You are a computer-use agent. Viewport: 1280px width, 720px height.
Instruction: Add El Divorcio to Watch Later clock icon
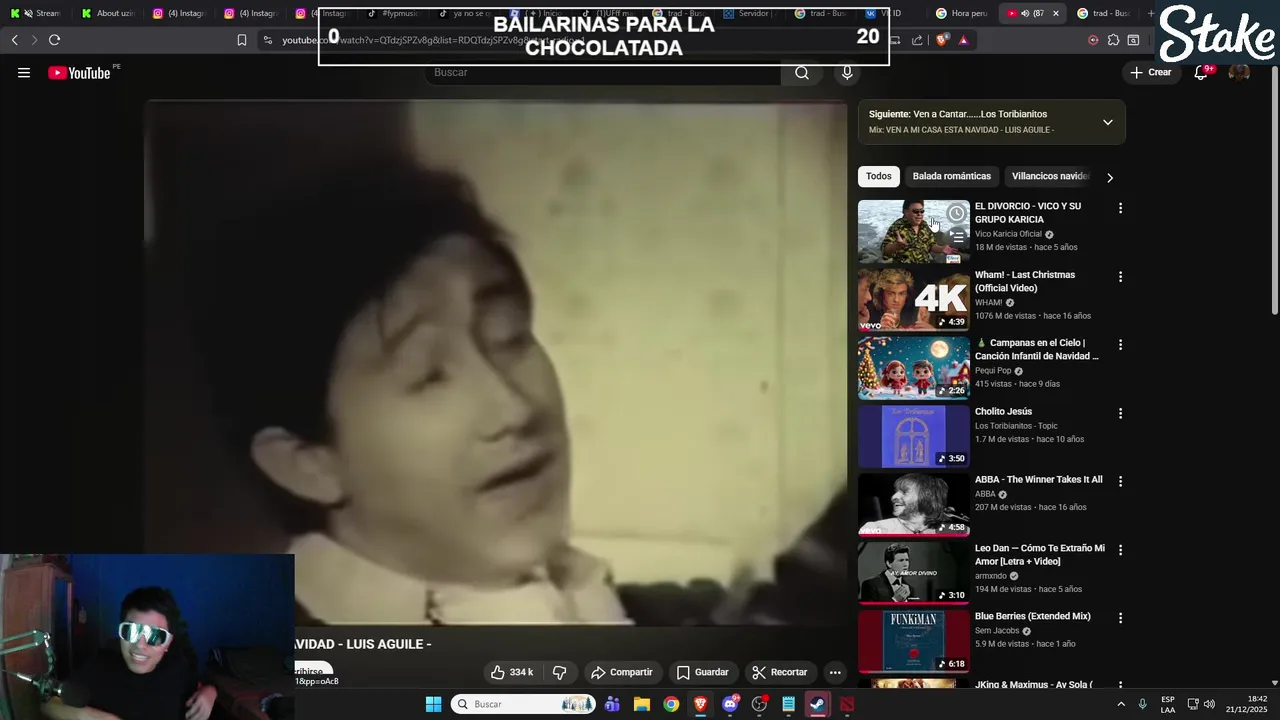coord(956,213)
